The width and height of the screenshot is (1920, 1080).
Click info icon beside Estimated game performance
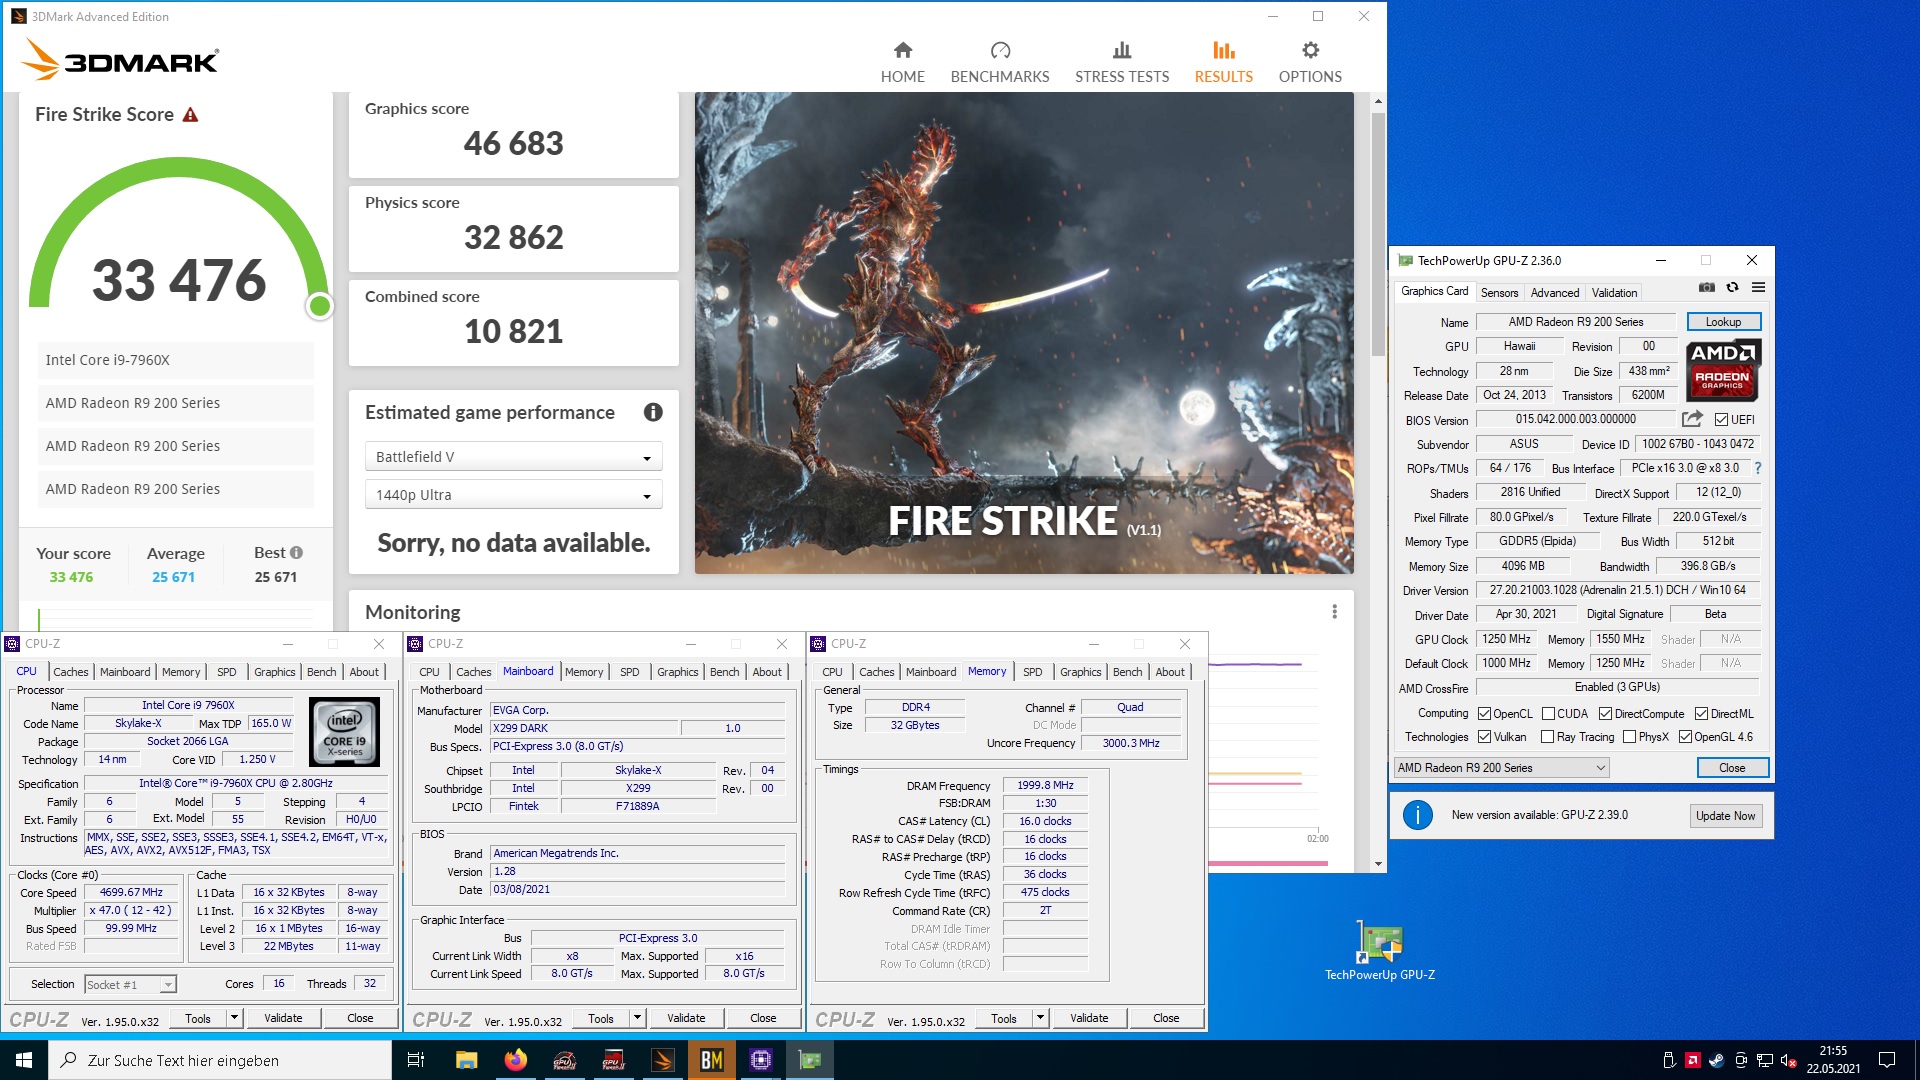click(653, 412)
